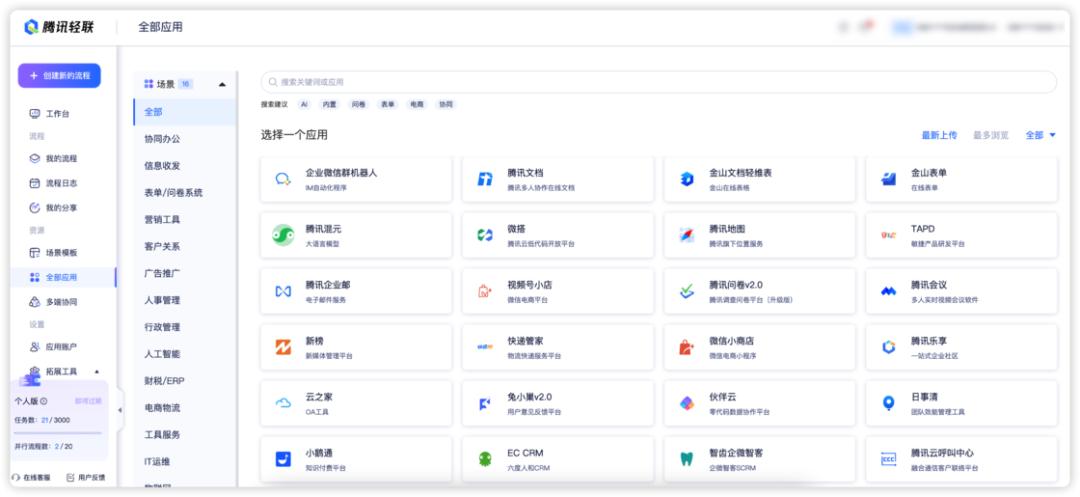Open the EC CRM app icon
Screen dimensions: 1080x497
pyautogui.click(x=485, y=459)
